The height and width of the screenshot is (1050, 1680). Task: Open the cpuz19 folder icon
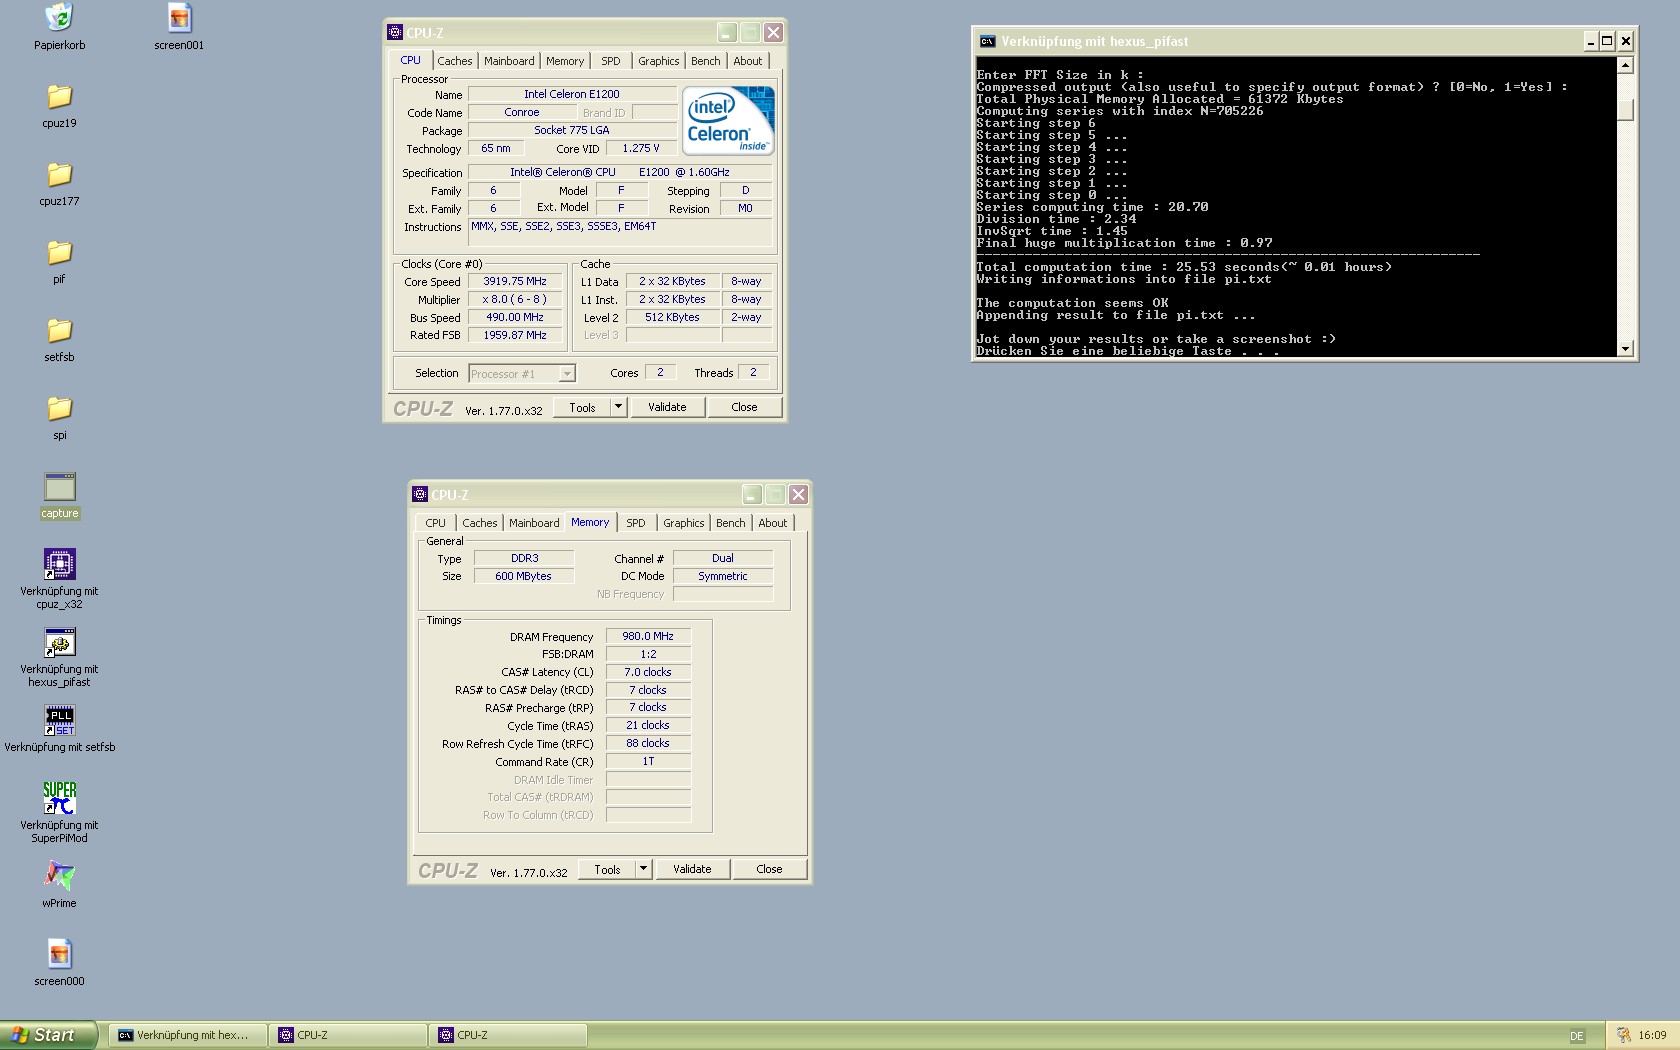(x=59, y=96)
